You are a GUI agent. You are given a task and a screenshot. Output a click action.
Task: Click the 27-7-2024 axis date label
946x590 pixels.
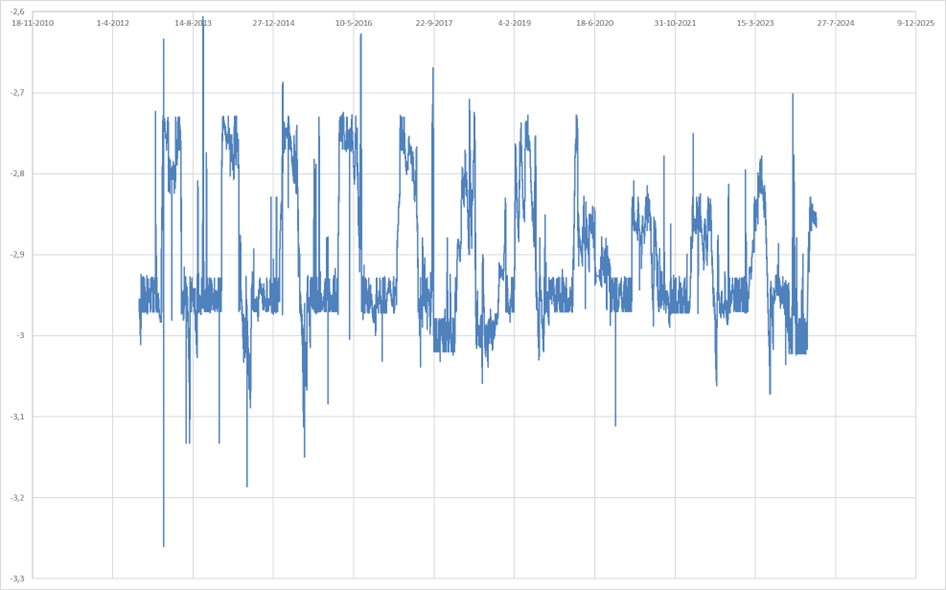pyautogui.click(x=835, y=22)
